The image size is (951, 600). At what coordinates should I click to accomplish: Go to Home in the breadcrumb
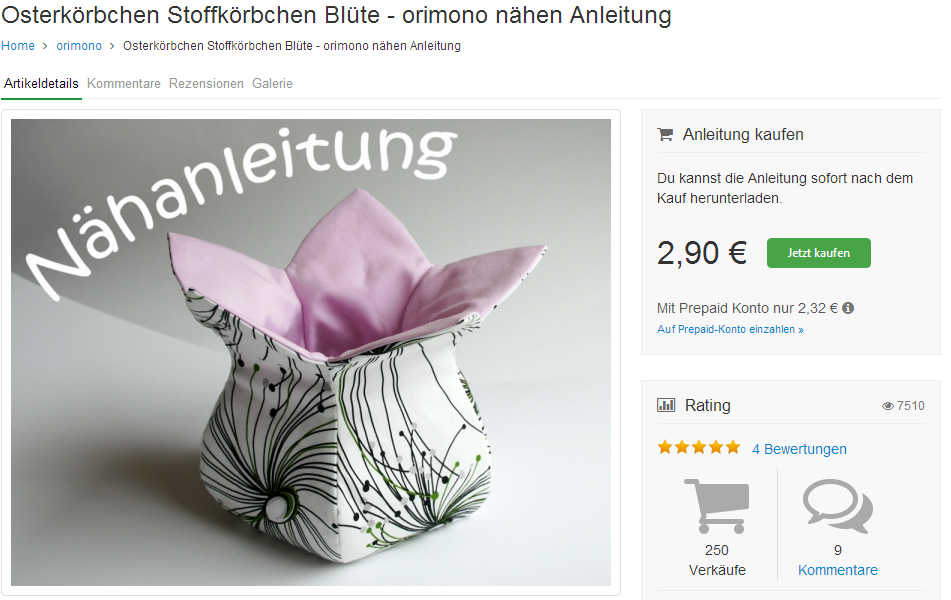click(18, 46)
